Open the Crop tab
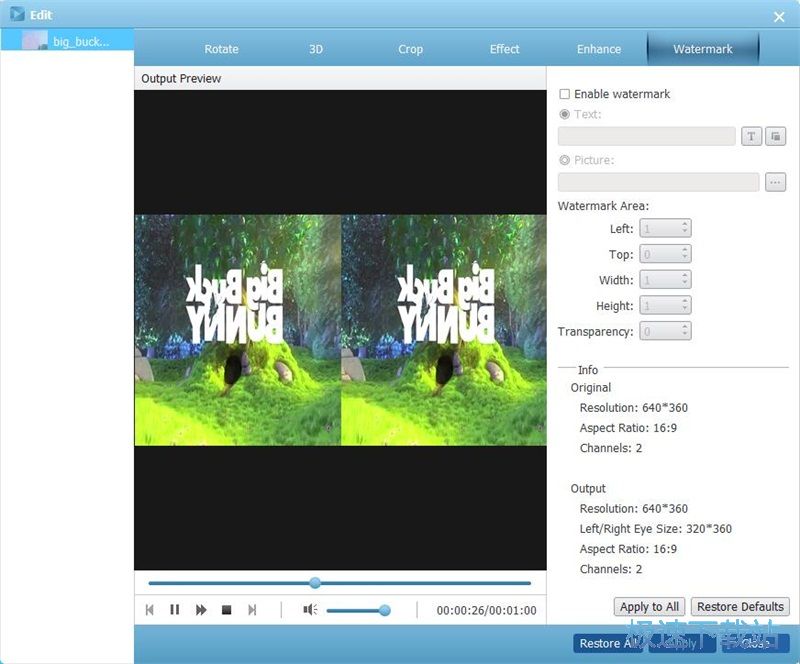 pos(410,49)
